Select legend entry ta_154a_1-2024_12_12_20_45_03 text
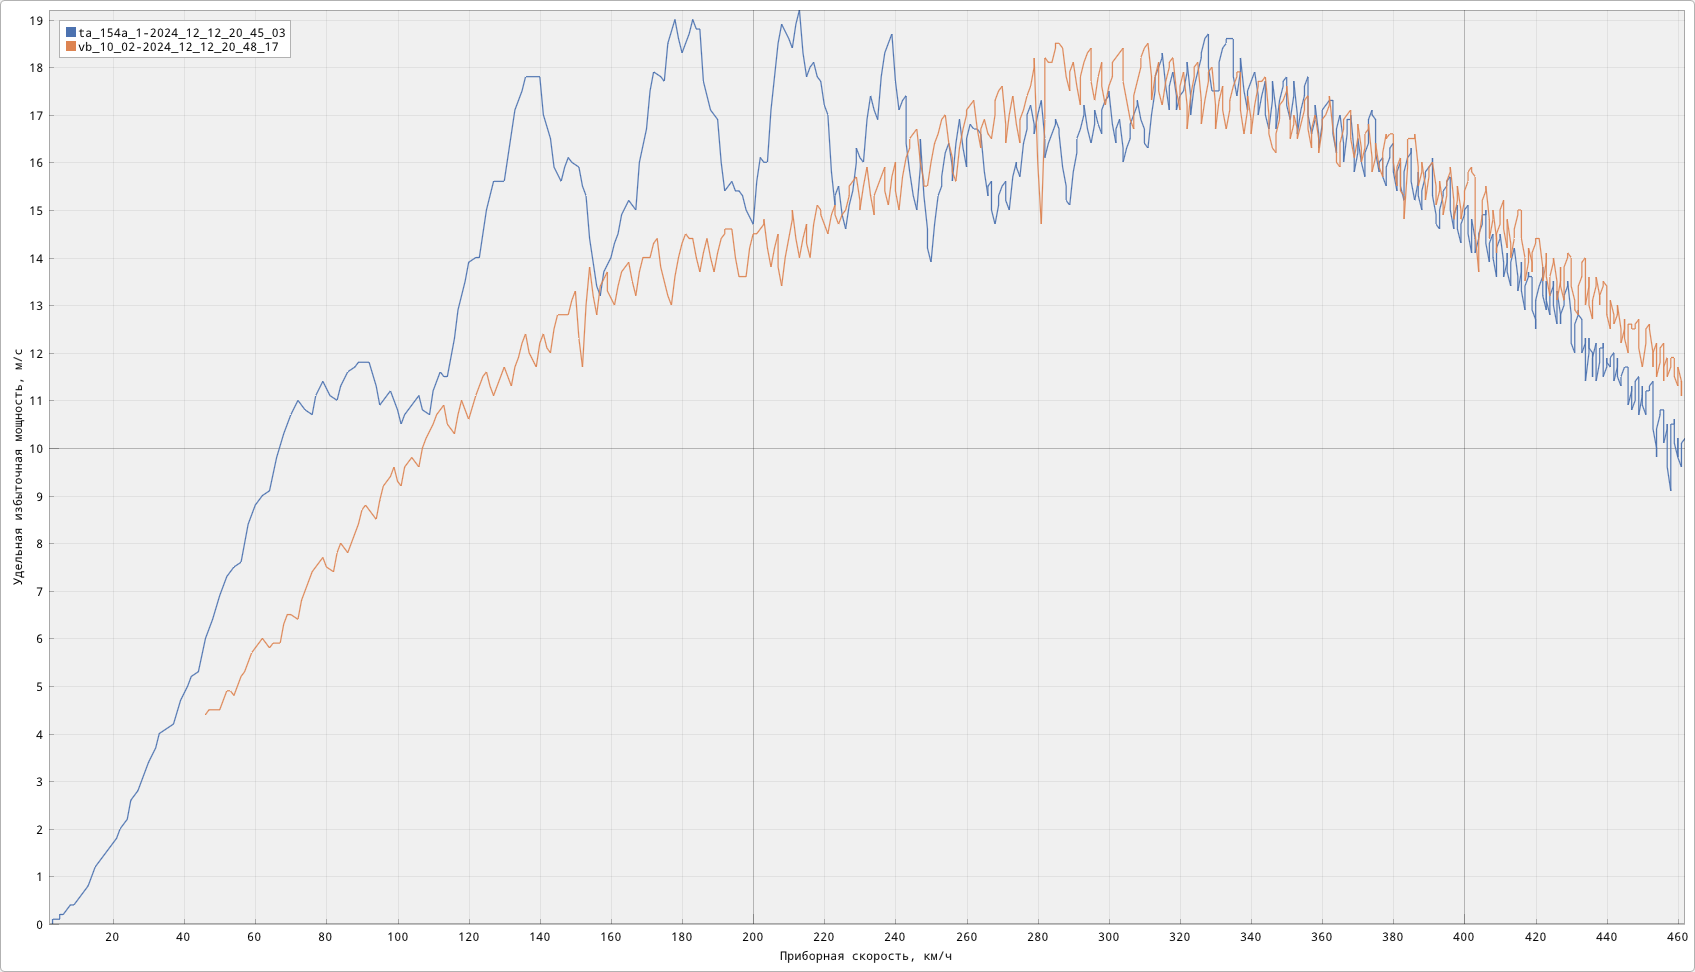Viewport: 1695px width, 972px height. (x=182, y=33)
